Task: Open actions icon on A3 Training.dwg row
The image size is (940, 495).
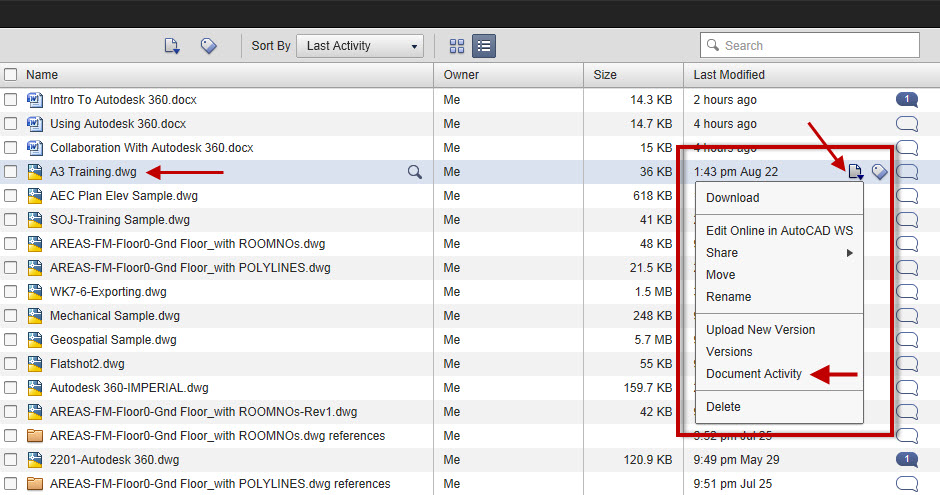Action: [855, 172]
